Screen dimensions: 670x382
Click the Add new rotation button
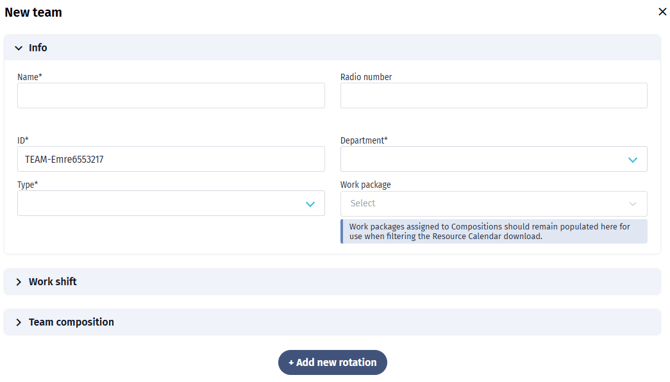point(332,362)
